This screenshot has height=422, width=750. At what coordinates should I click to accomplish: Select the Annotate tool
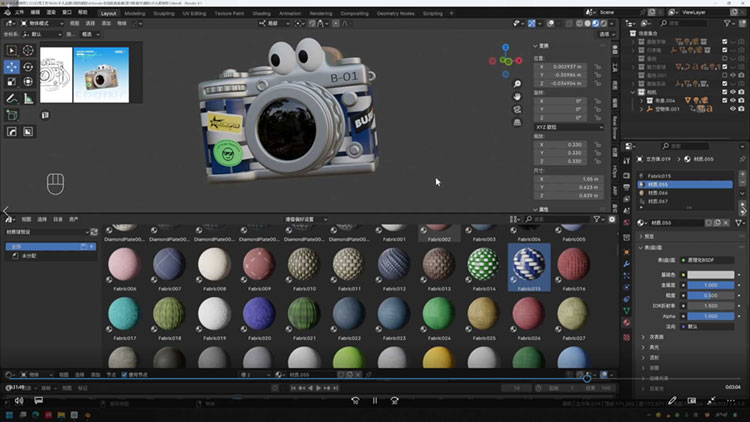click(11, 98)
